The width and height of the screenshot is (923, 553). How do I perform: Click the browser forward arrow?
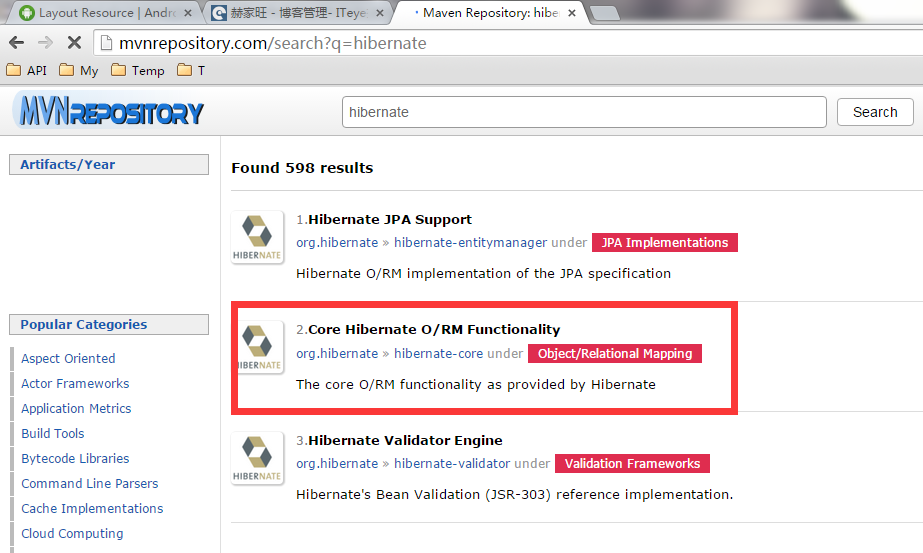[x=45, y=42]
